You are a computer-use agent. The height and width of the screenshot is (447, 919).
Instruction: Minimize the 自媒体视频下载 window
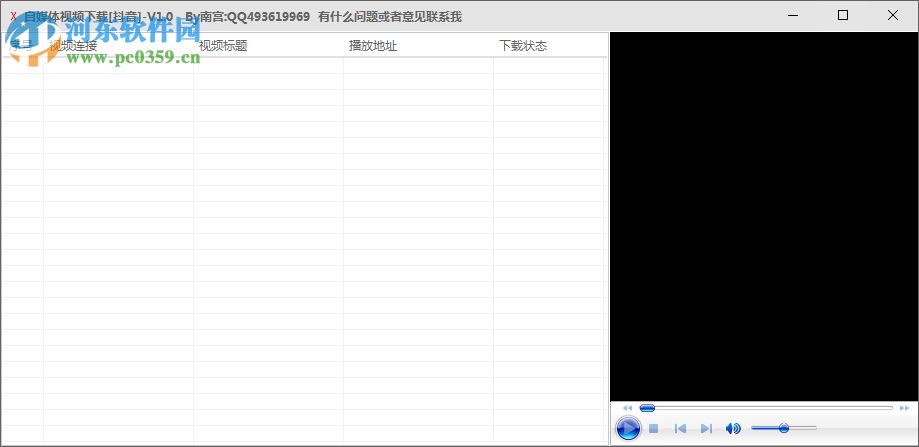[x=793, y=16]
